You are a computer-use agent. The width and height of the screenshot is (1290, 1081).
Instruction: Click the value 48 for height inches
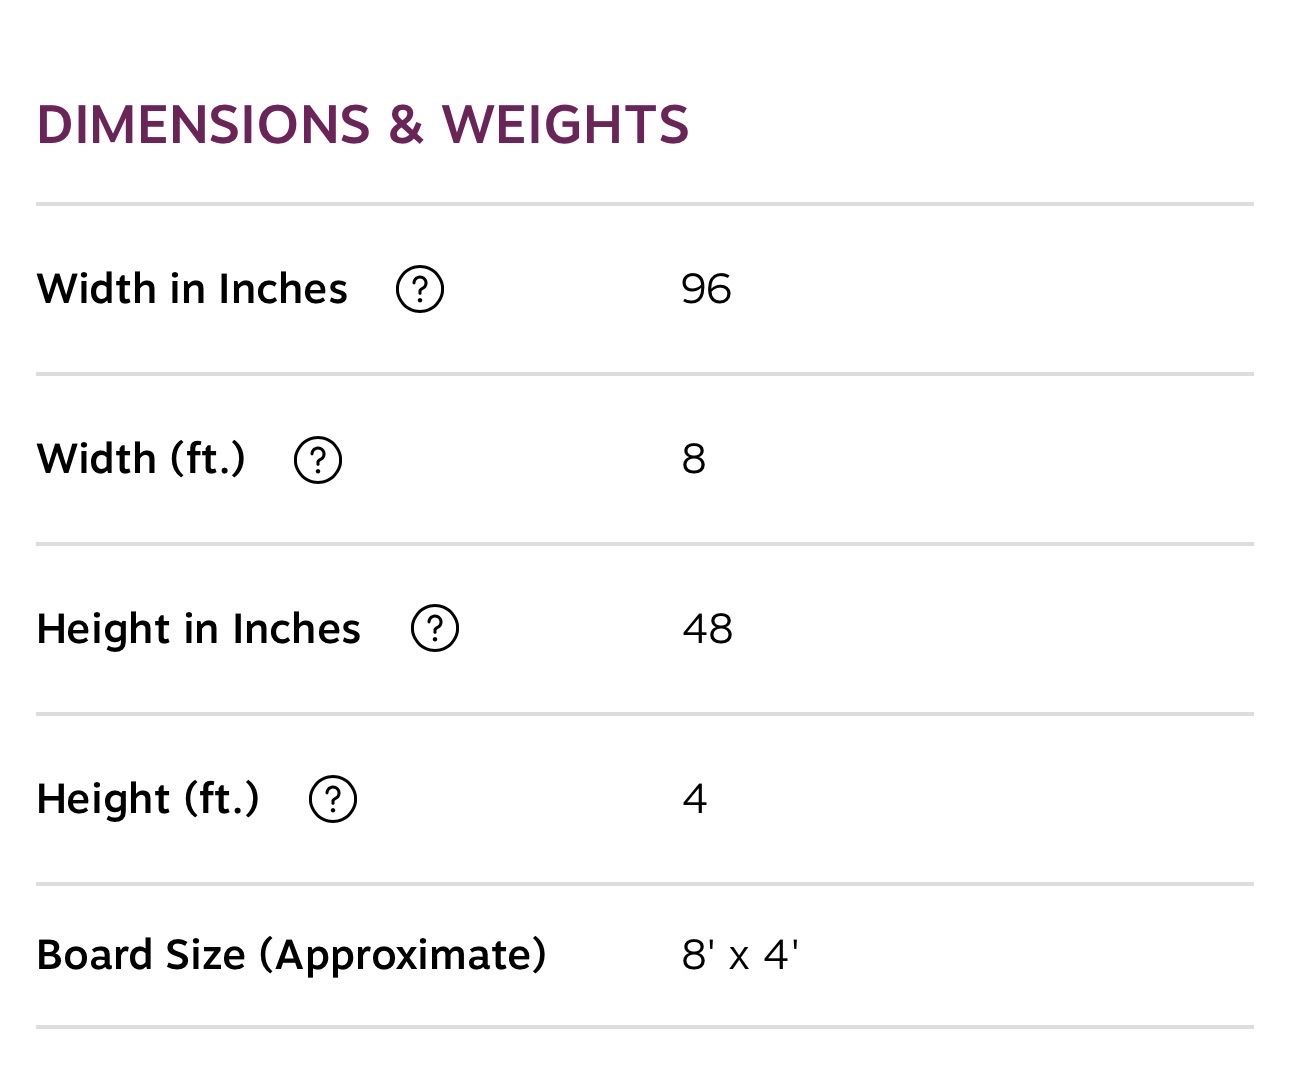pyautogui.click(x=708, y=629)
